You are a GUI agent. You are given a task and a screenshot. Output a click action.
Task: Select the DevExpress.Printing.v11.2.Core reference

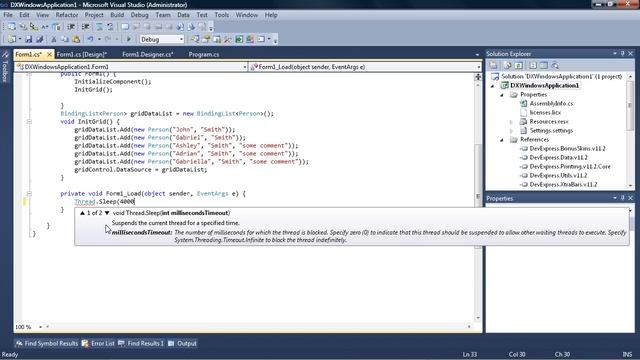point(570,167)
